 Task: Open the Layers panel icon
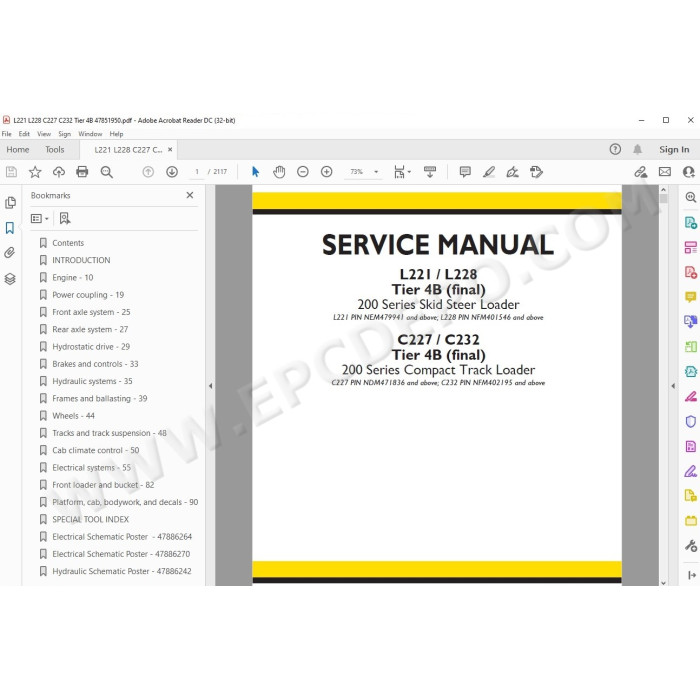(10, 279)
